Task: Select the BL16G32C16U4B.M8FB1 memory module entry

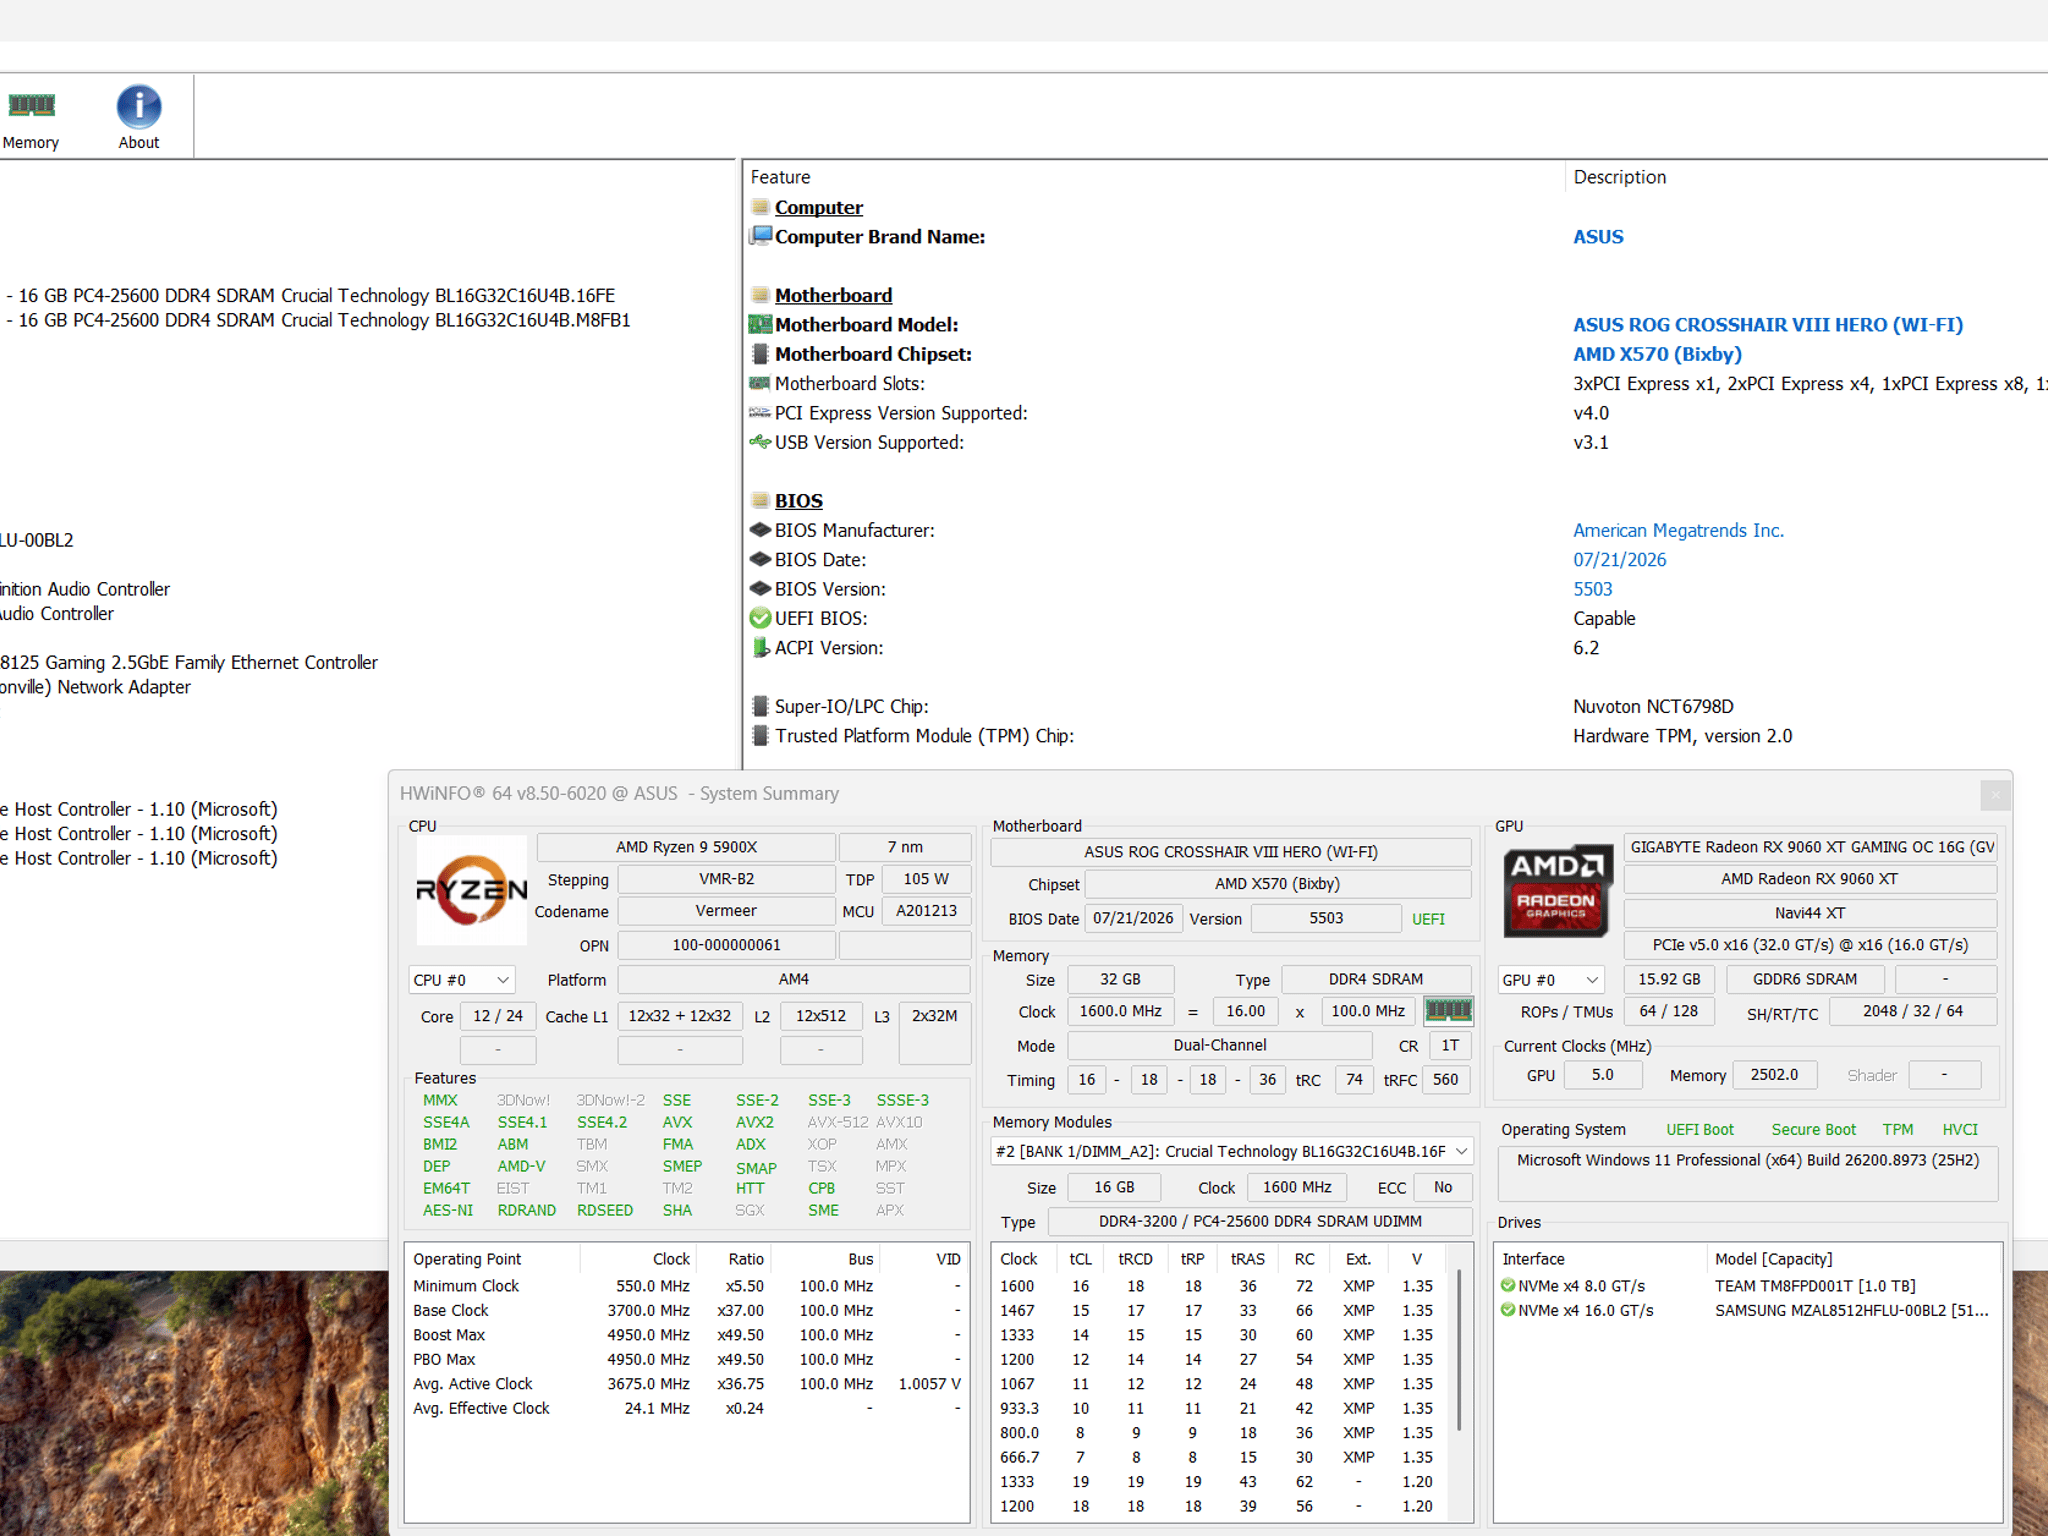Action: tap(318, 320)
